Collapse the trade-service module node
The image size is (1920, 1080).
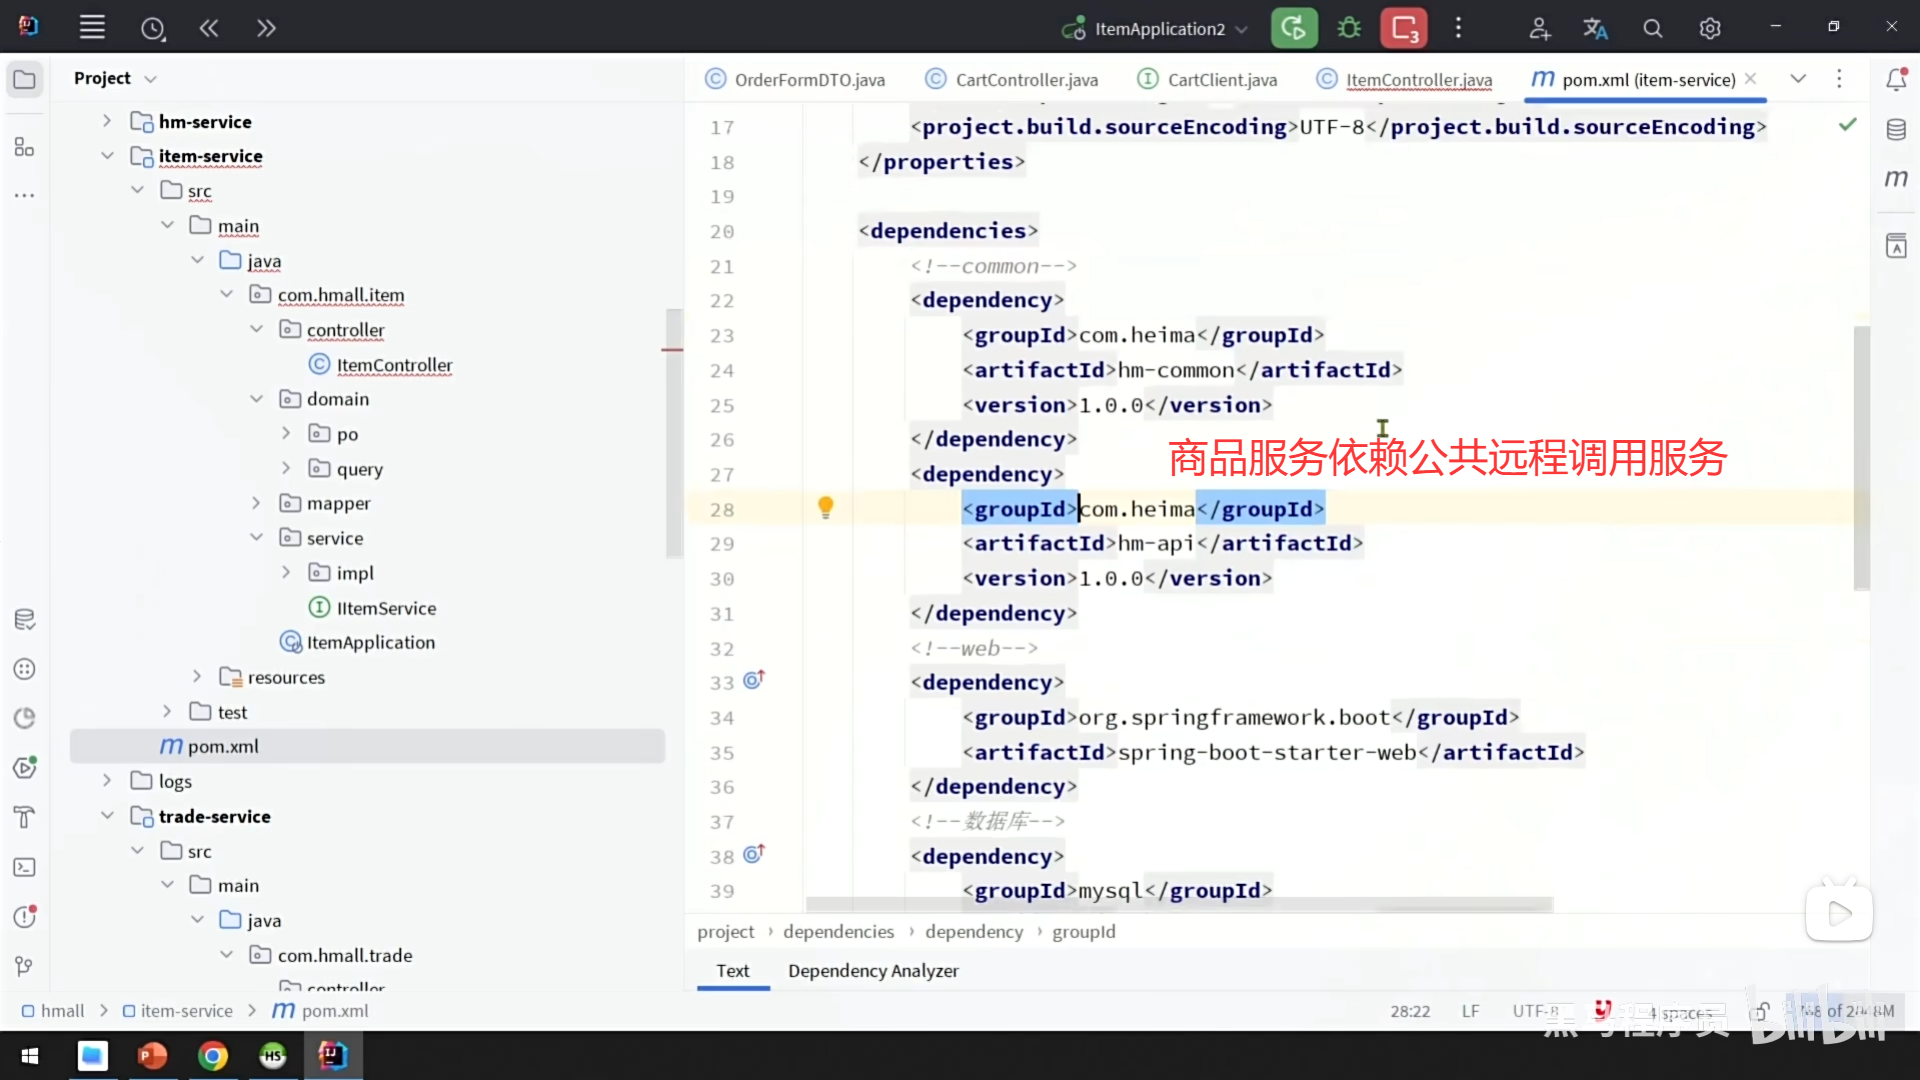(107, 816)
